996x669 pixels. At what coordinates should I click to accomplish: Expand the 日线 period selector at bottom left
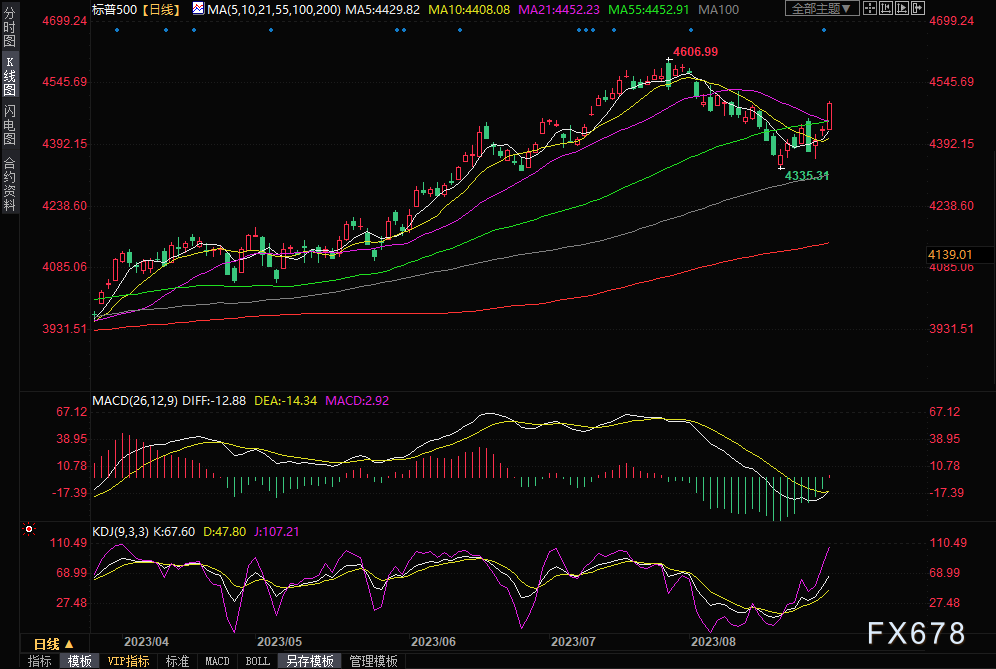54,643
